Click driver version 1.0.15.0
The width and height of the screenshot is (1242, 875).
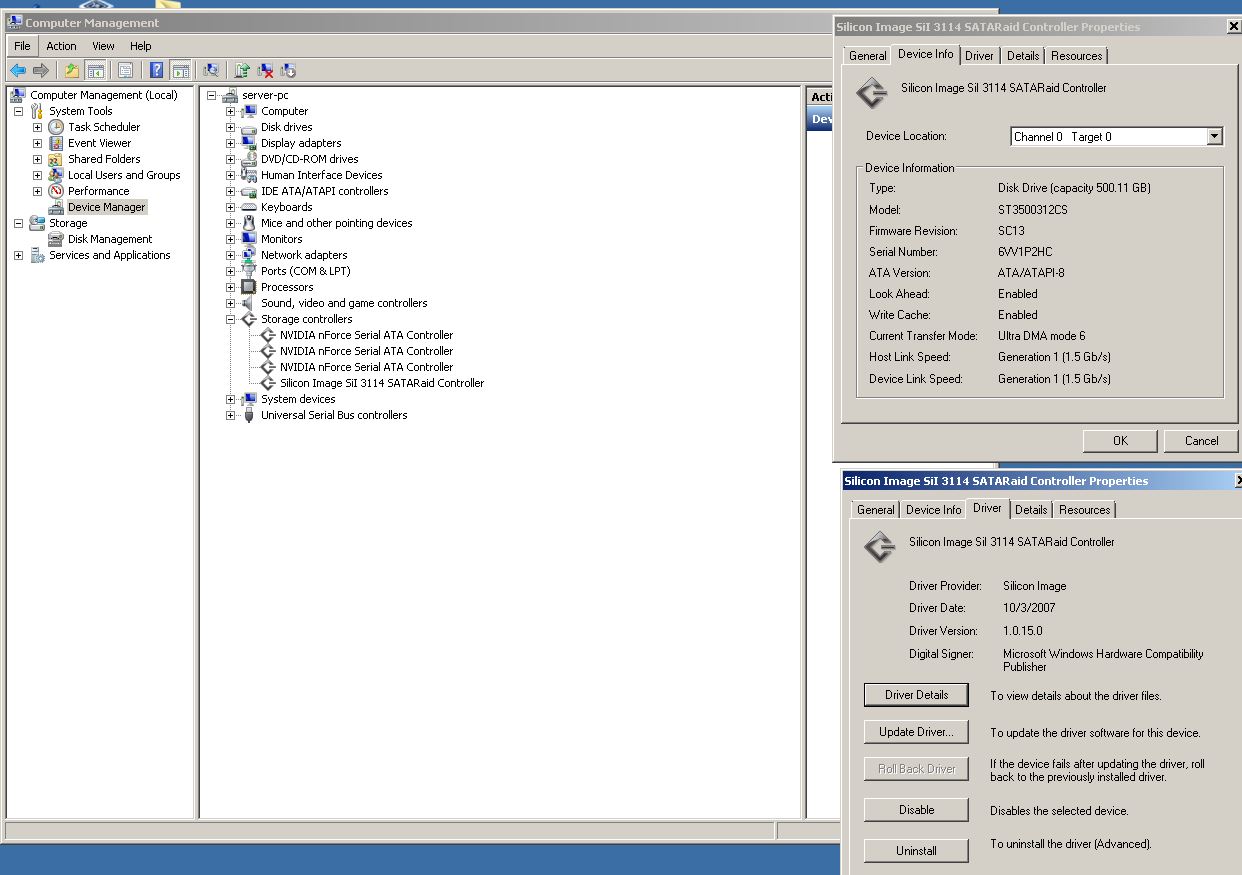[x=1022, y=631]
